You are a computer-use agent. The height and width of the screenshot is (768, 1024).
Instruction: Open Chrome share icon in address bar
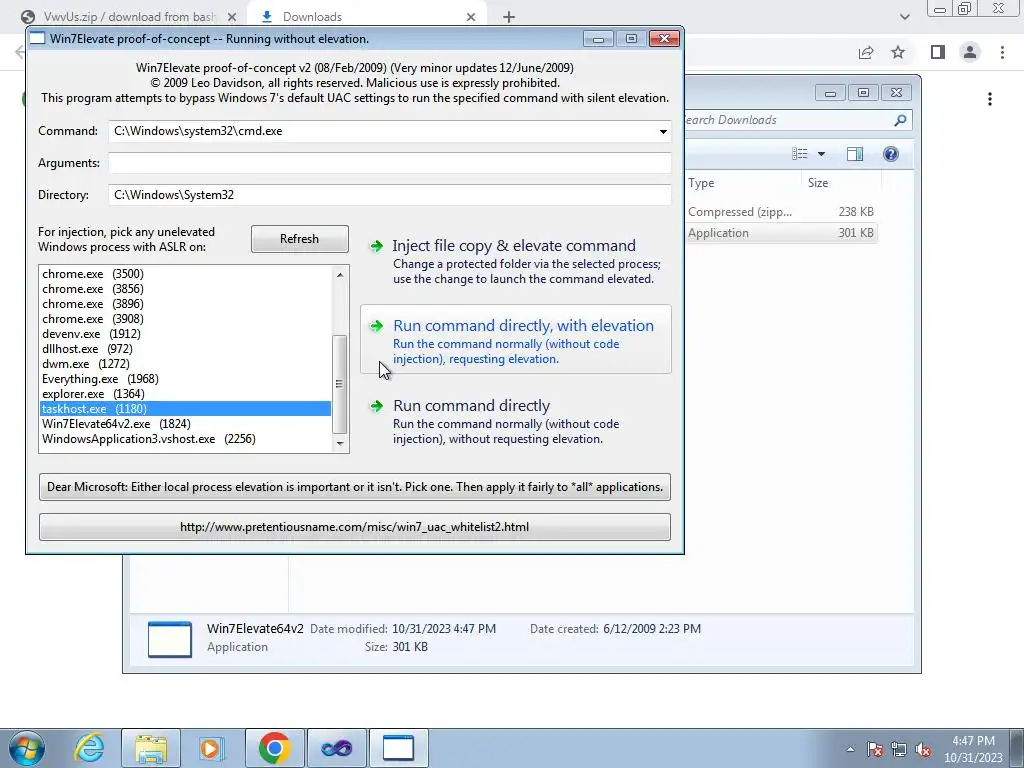pos(866,52)
